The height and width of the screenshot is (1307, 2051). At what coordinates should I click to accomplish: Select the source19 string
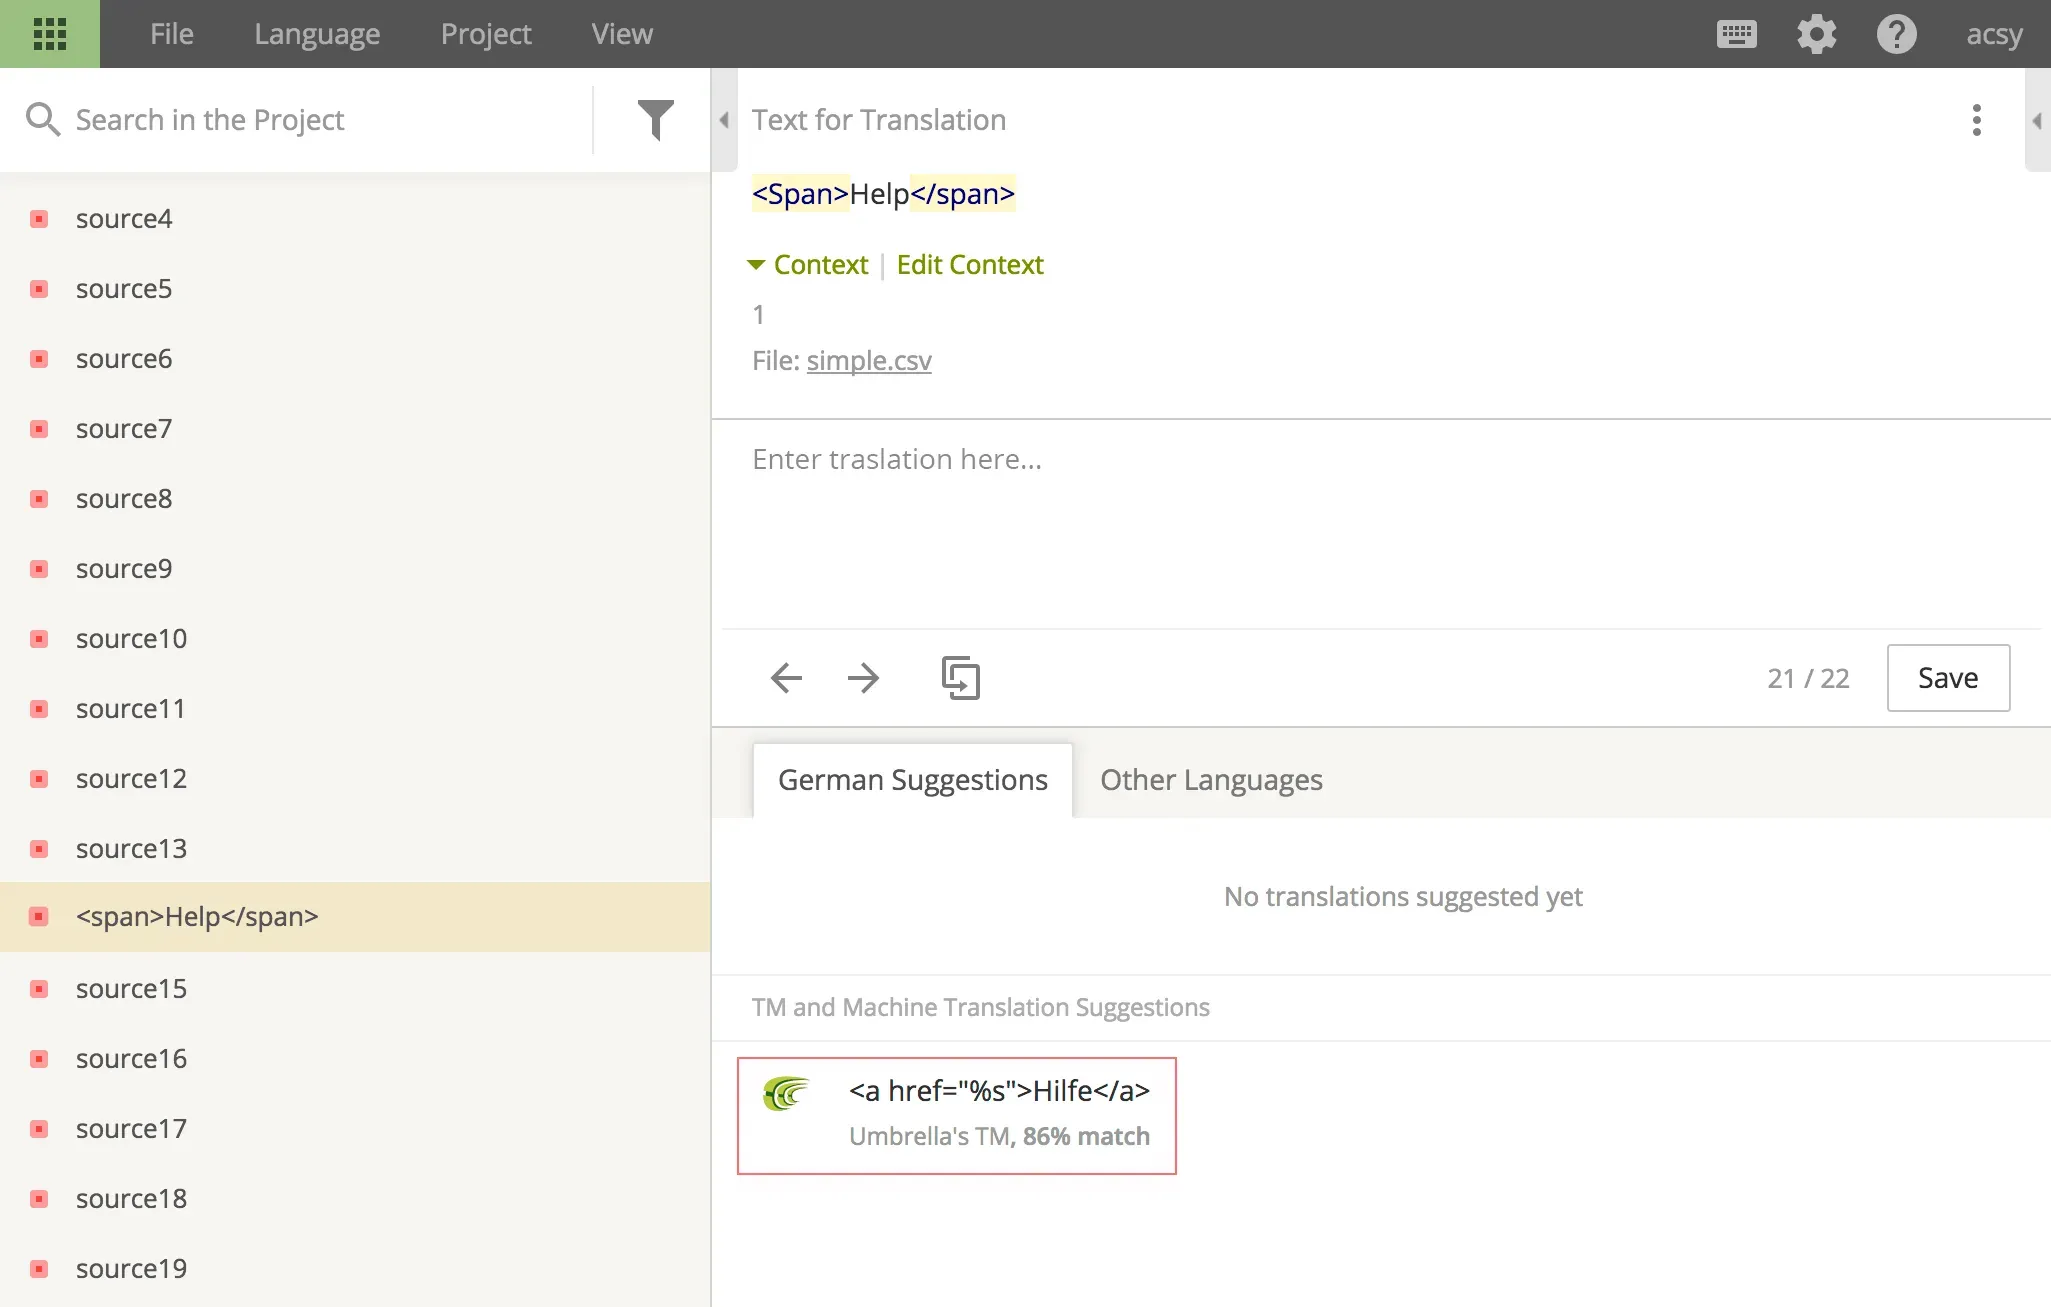click(x=355, y=1268)
